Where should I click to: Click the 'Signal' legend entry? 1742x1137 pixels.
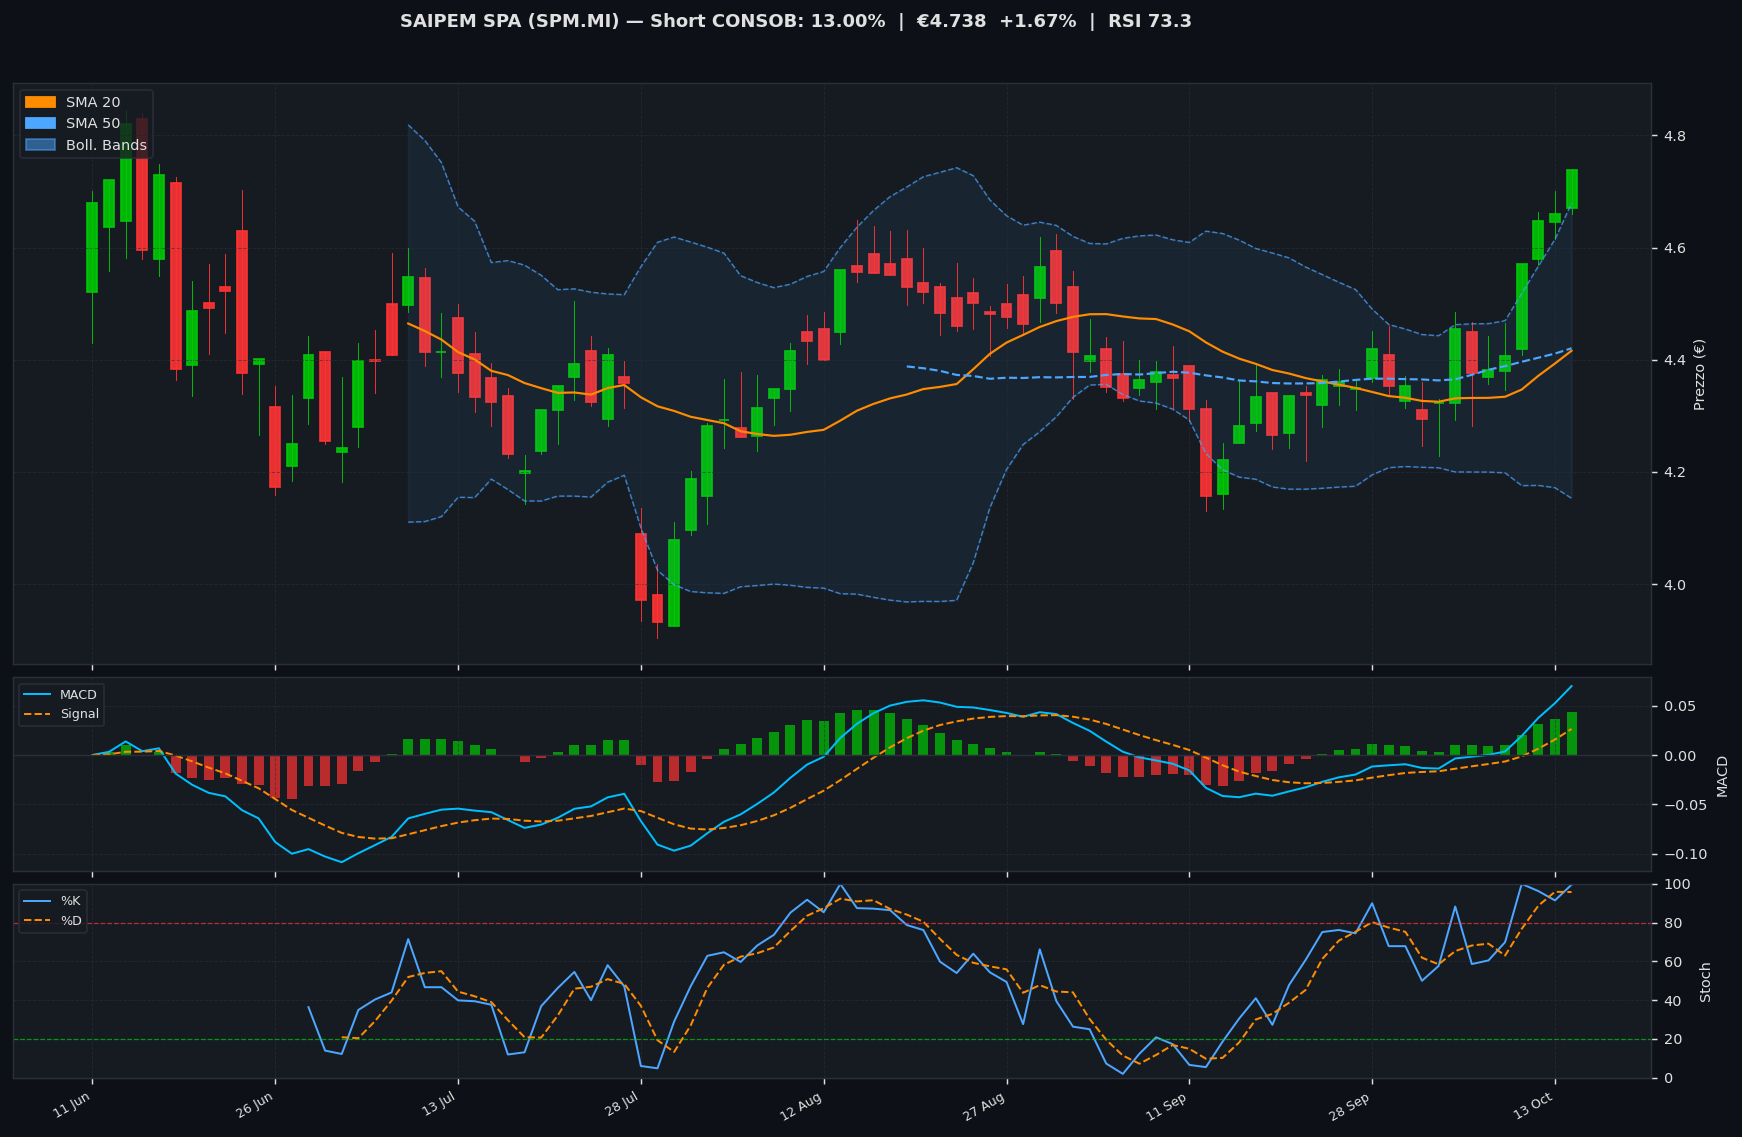point(61,714)
